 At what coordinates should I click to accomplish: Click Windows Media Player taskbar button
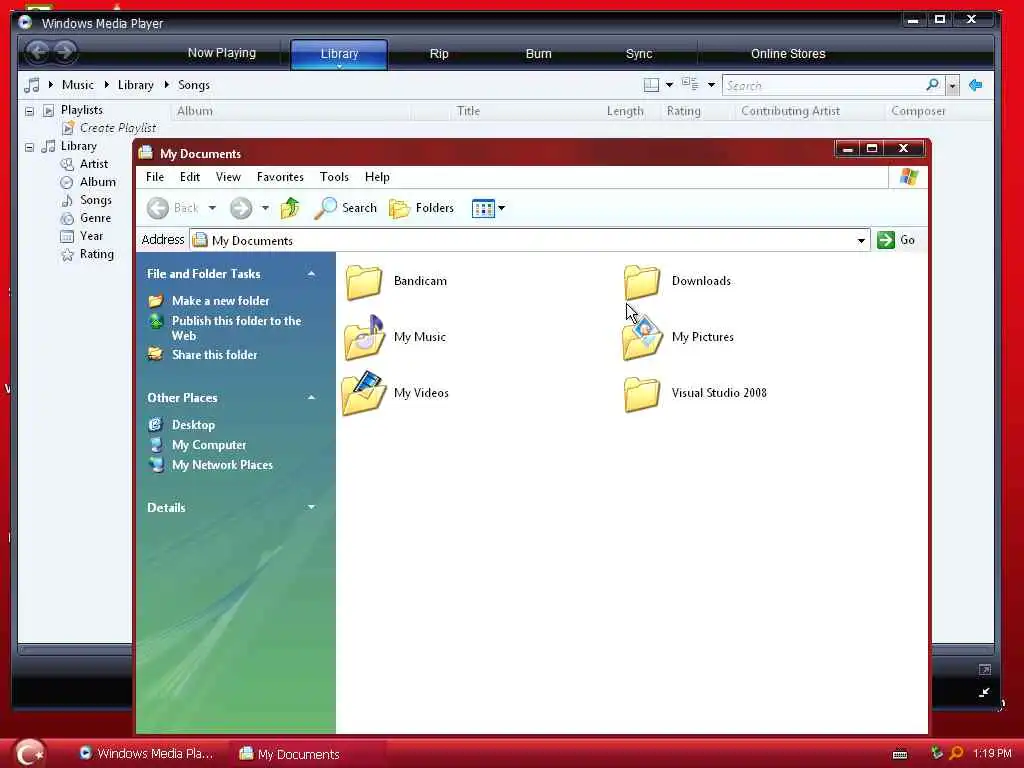146,754
